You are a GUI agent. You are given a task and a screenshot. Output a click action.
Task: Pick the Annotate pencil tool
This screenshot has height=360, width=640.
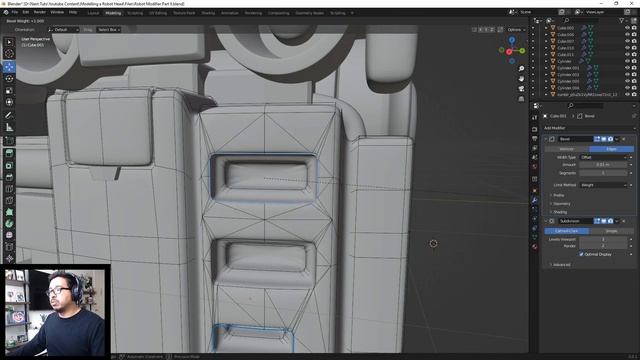(x=9, y=116)
